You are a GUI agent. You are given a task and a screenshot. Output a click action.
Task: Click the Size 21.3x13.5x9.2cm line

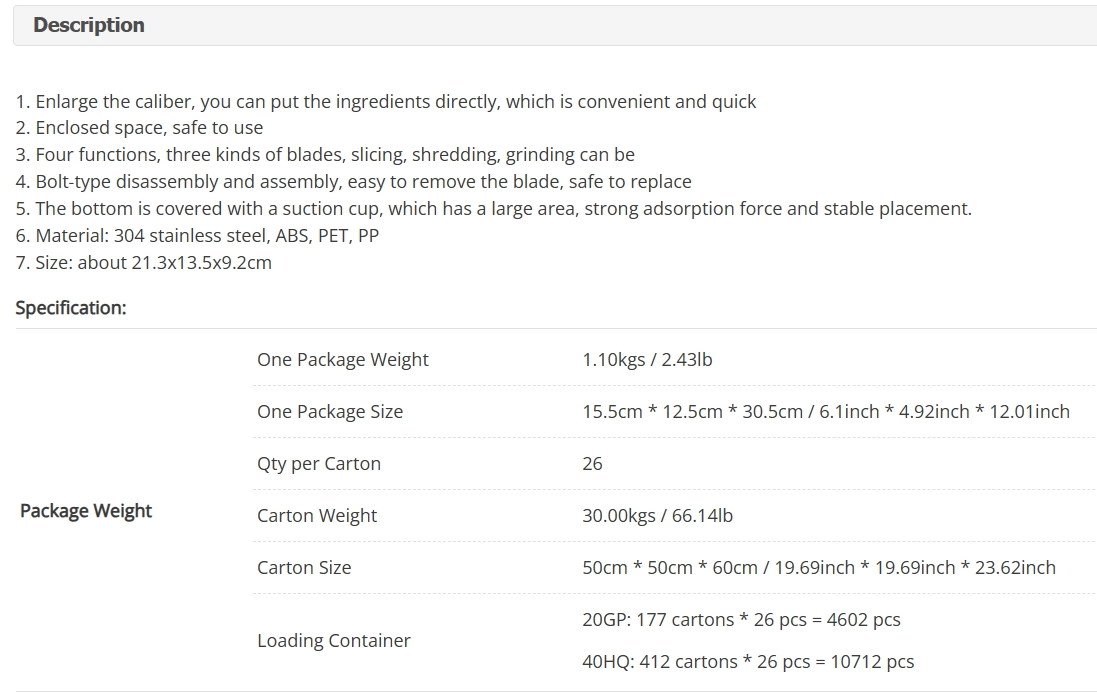click(143, 262)
